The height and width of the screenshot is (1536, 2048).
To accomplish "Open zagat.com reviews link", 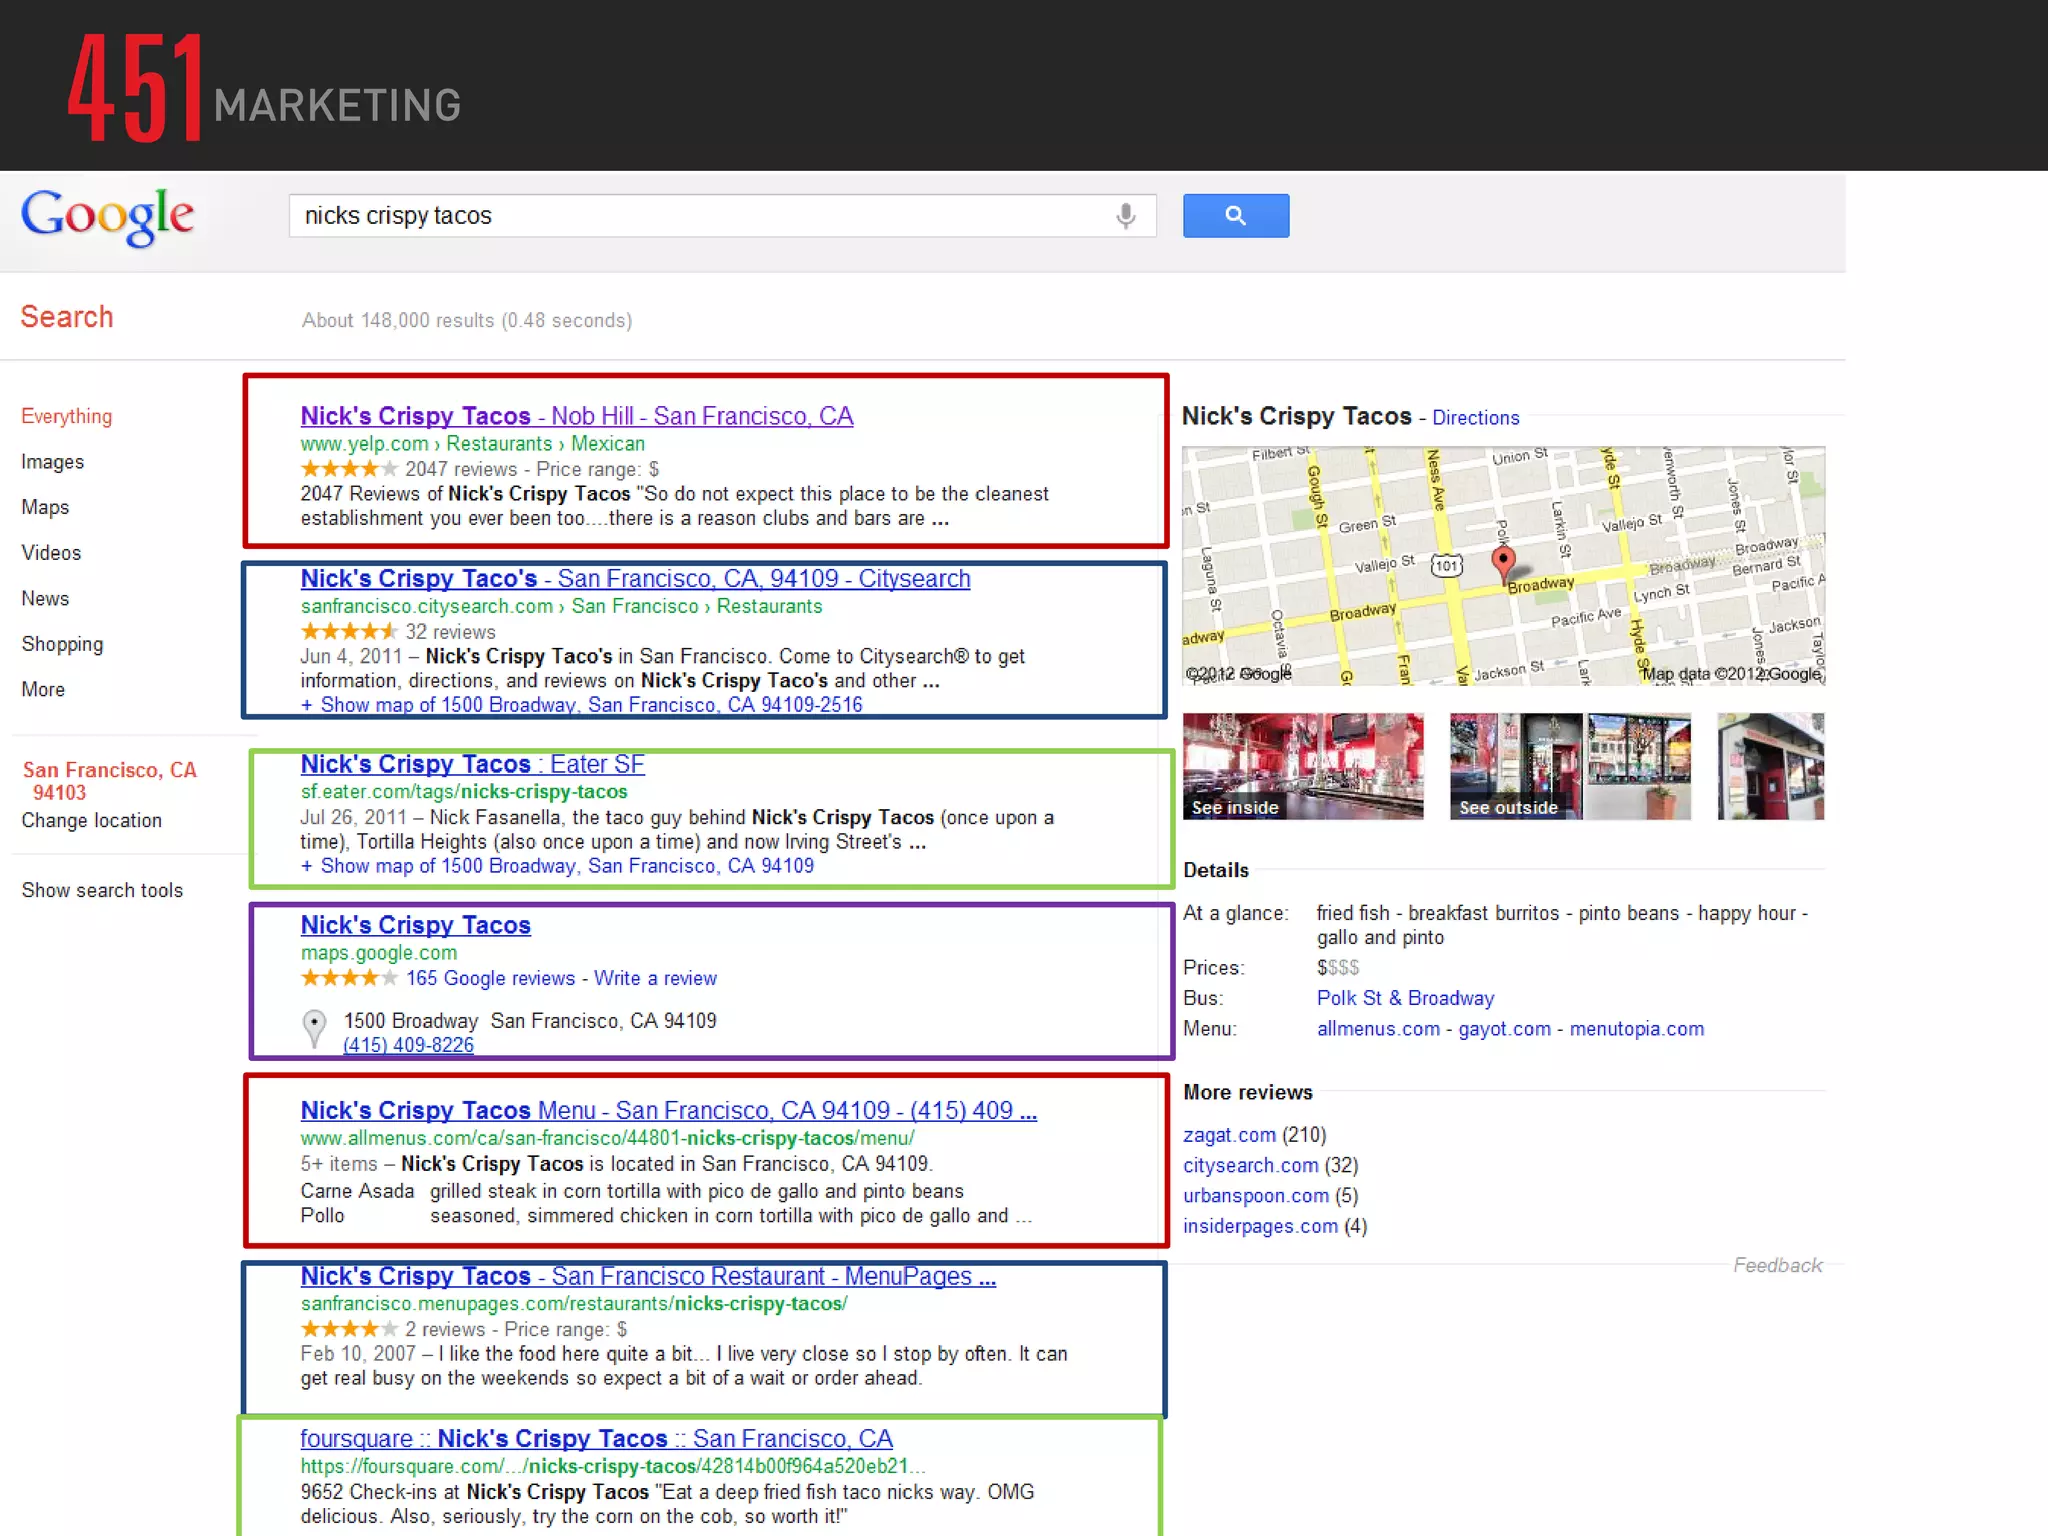I will (1229, 1135).
